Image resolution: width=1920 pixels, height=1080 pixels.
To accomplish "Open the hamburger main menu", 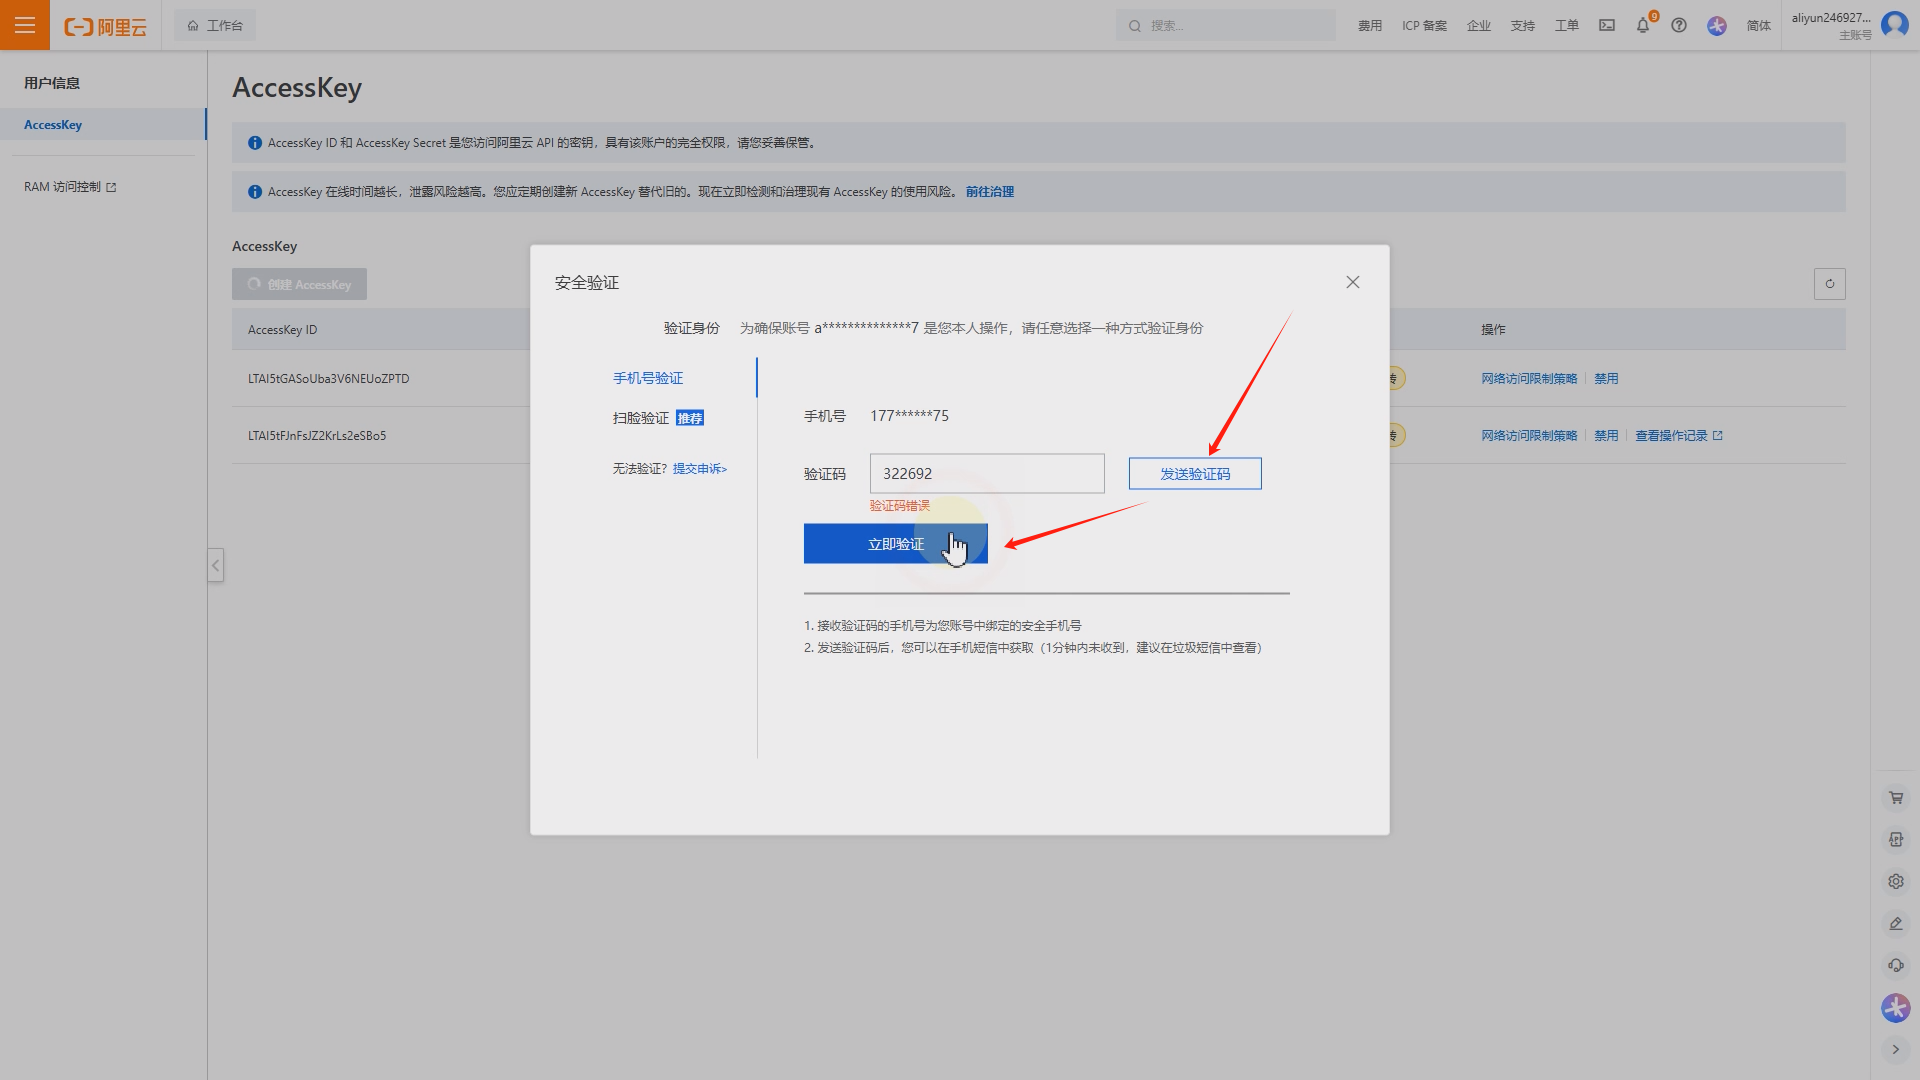I will click(25, 25).
